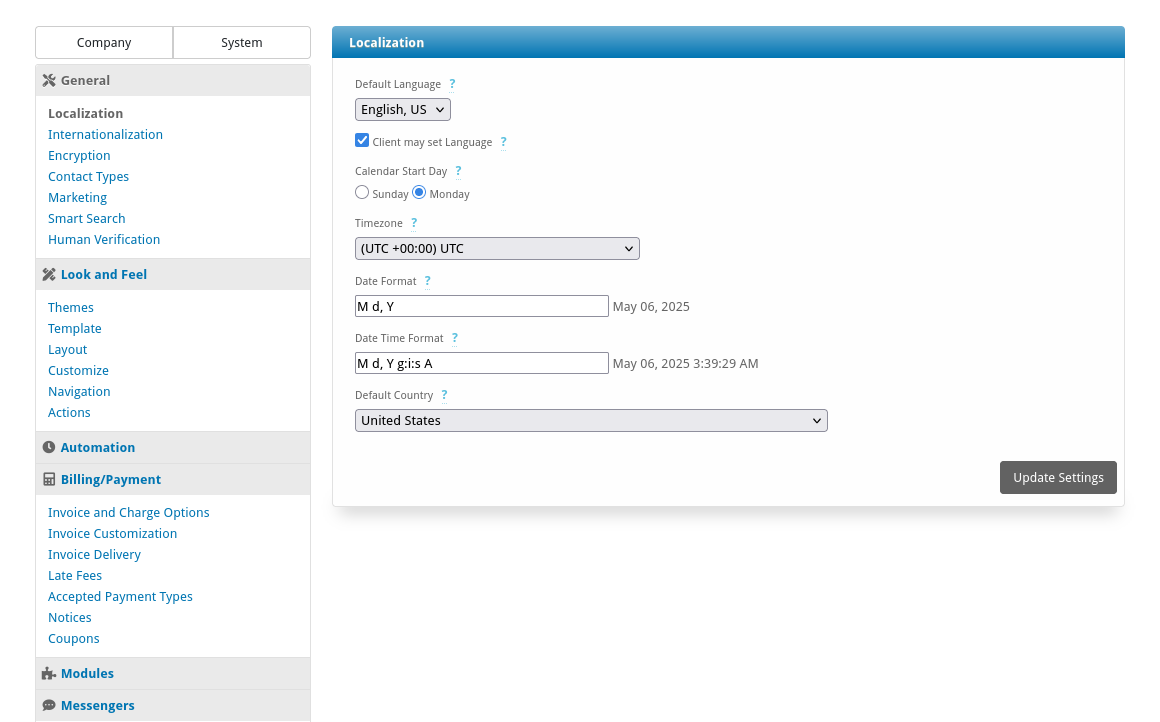
Task: Open Invoice and Charge Options
Action: [x=129, y=513]
